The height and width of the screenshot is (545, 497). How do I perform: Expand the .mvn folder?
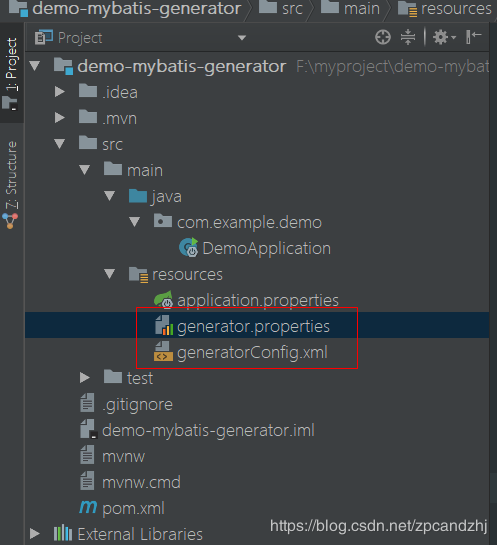60,118
